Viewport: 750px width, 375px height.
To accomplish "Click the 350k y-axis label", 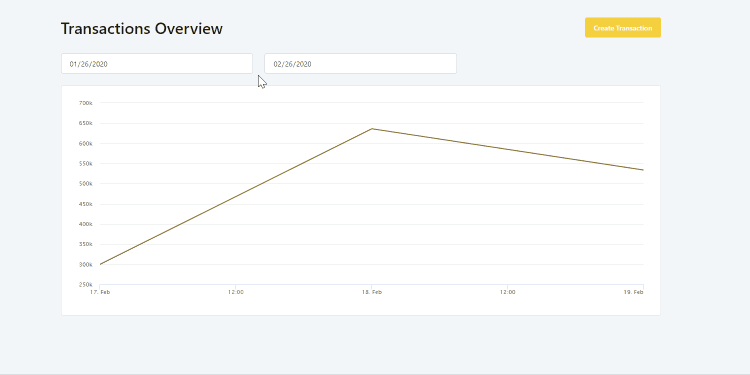I will [86, 244].
